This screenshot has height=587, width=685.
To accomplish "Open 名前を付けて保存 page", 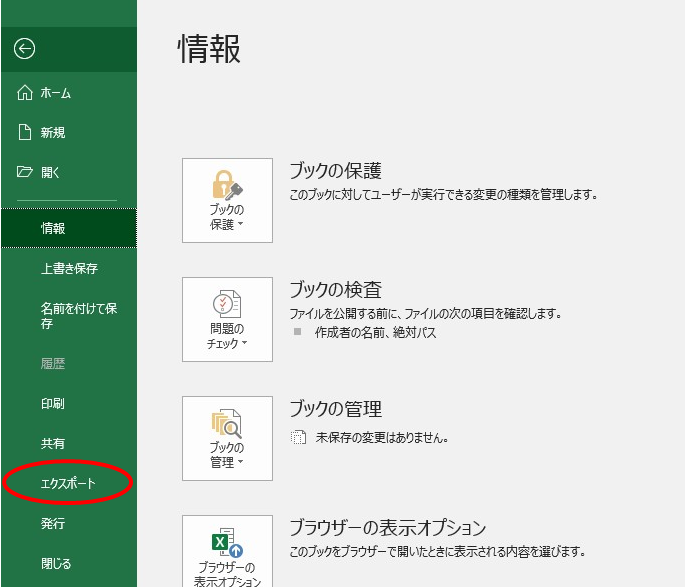I will point(69,316).
